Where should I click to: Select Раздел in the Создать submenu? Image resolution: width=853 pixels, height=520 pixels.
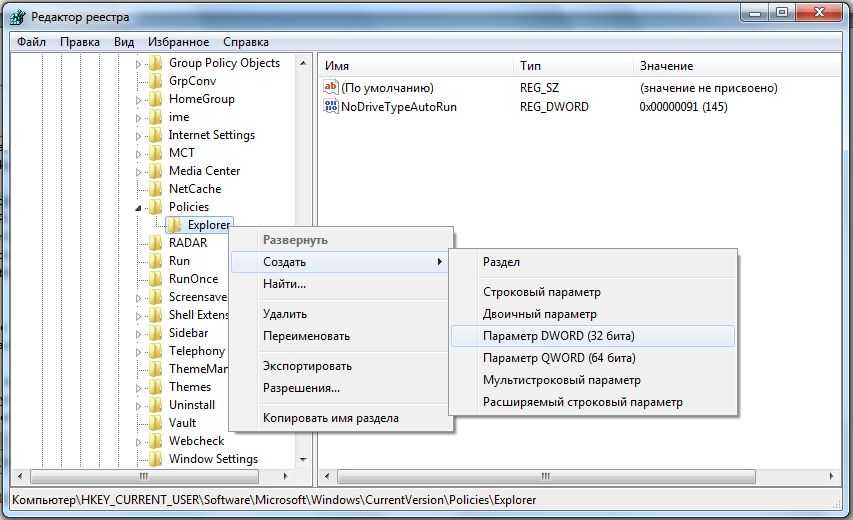tap(501, 262)
